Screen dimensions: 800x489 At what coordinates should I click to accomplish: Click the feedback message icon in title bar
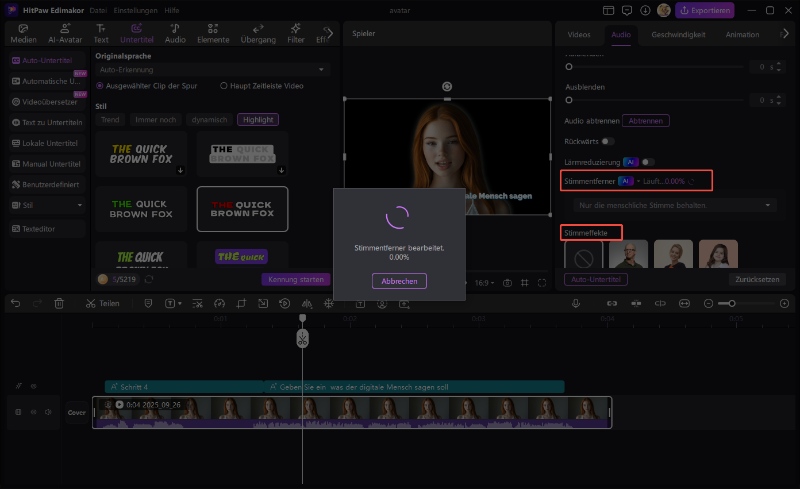pos(627,10)
